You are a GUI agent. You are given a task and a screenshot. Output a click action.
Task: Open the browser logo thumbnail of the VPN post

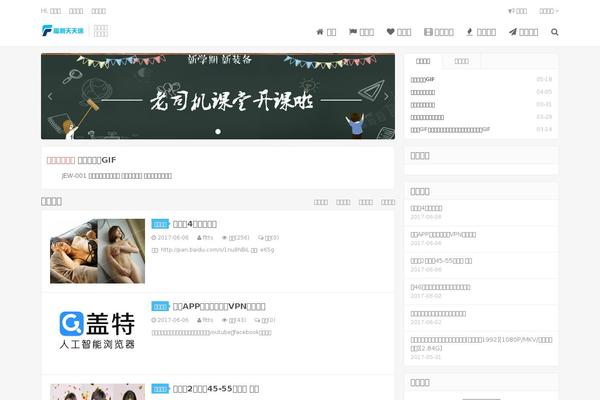point(97,330)
